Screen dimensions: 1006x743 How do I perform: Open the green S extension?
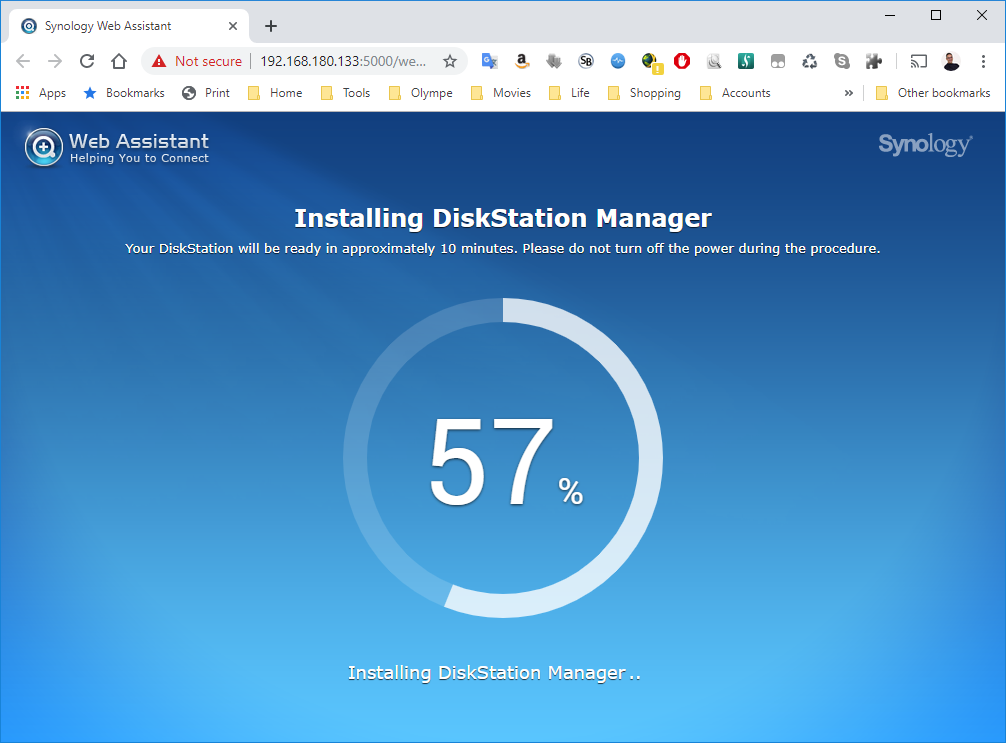click(x=746, y=61)
